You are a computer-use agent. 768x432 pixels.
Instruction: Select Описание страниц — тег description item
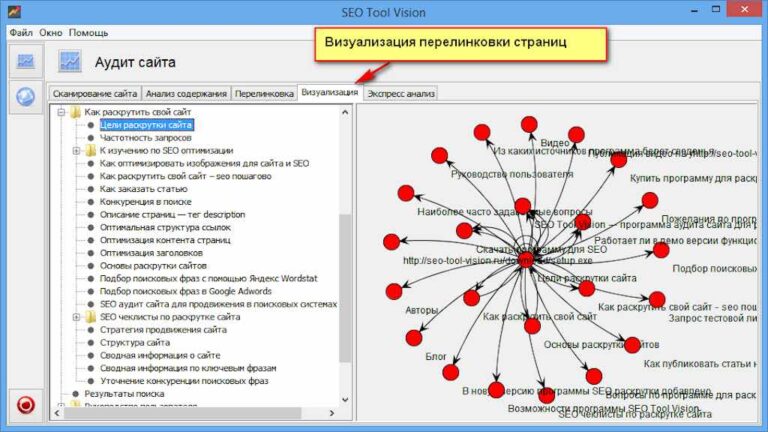(x=172, y=214)
